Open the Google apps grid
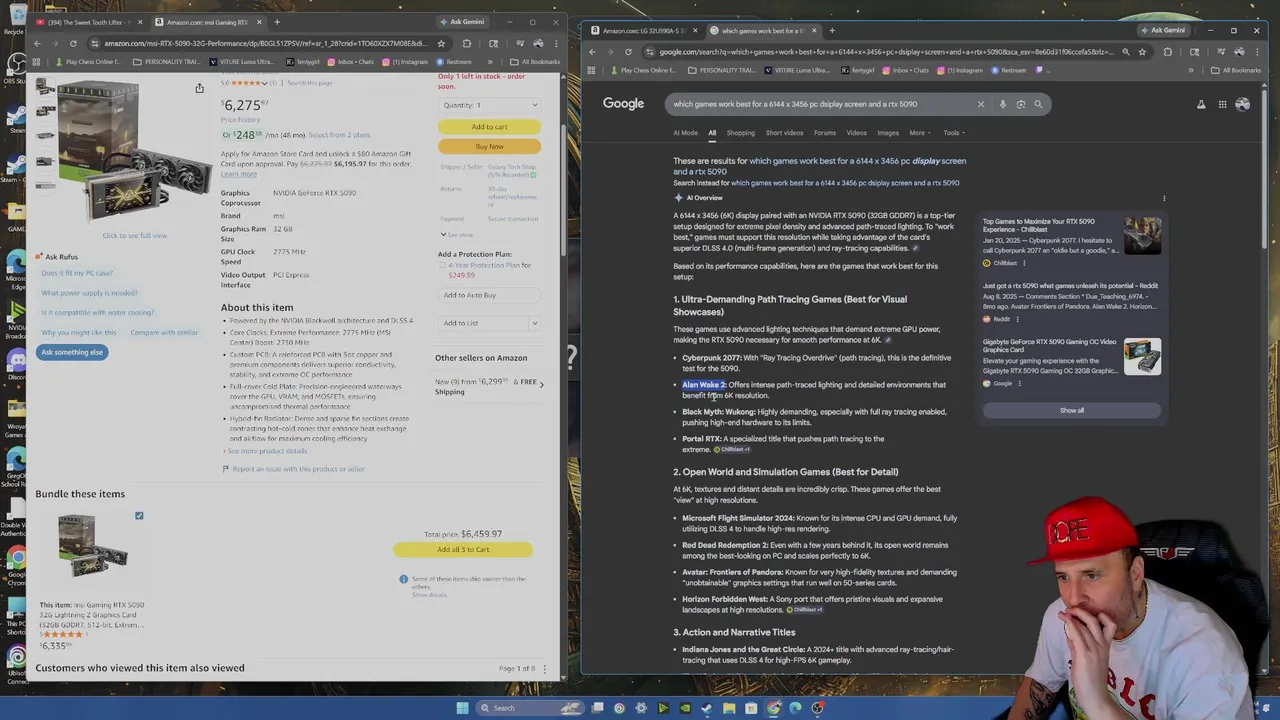1280x720 pixels. pos(1222,104)
